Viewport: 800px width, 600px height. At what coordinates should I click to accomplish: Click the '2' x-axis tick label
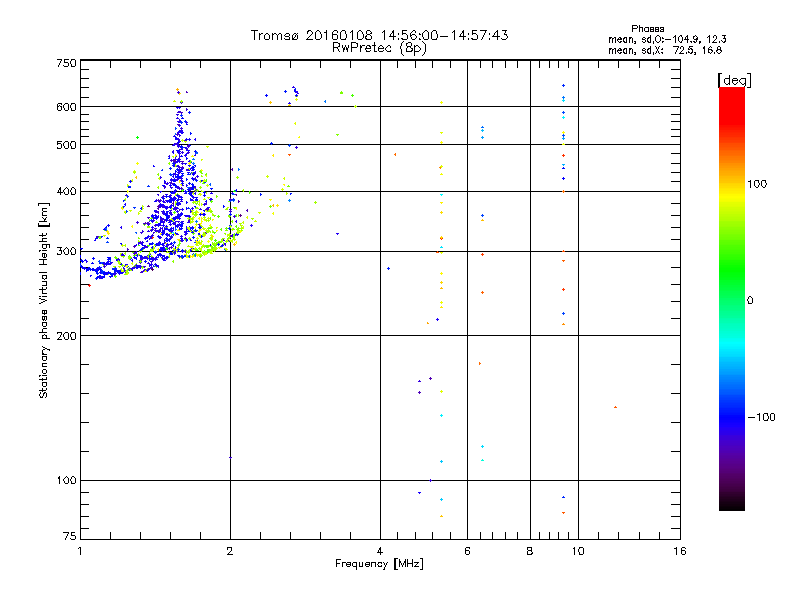click(x=230, y=551)
